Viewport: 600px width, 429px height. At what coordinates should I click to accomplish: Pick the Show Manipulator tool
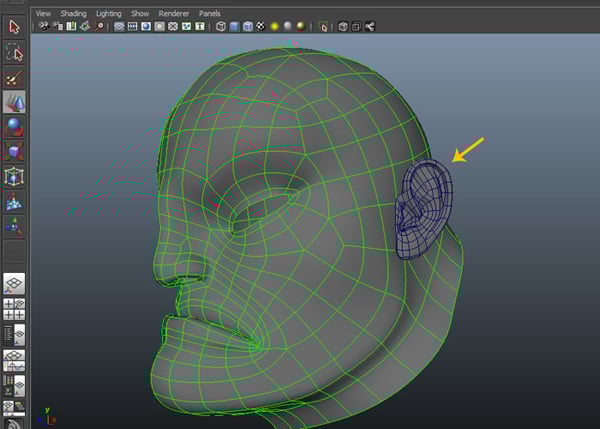click(14, 227)
